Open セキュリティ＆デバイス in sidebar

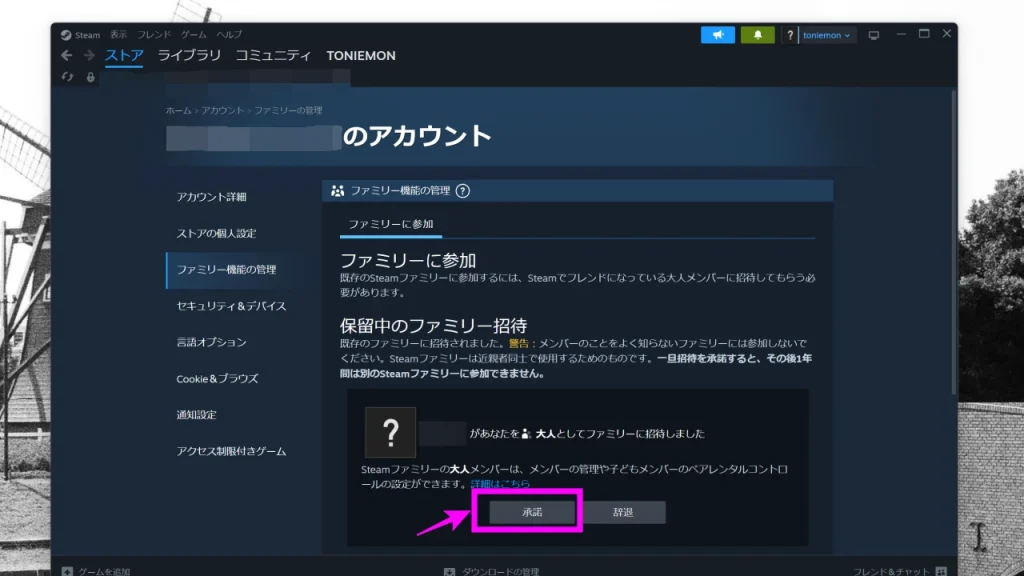(231, 306)
